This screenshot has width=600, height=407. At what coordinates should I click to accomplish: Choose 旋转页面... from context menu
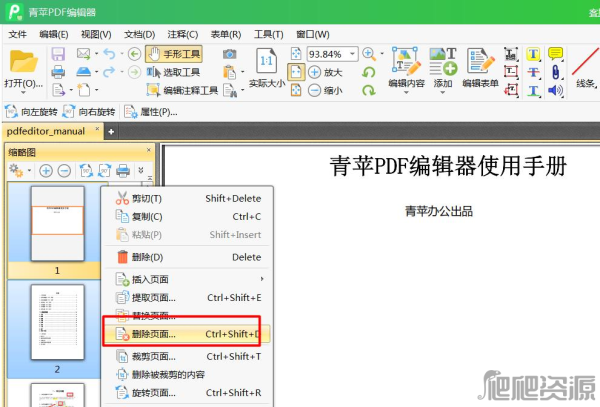pos(188,392)
